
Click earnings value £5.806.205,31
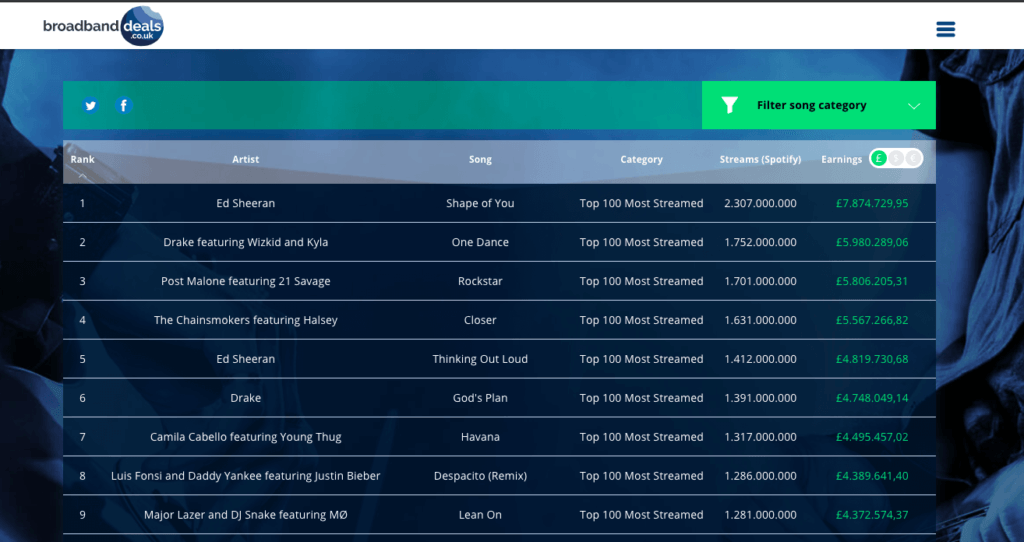click(872, 281)
